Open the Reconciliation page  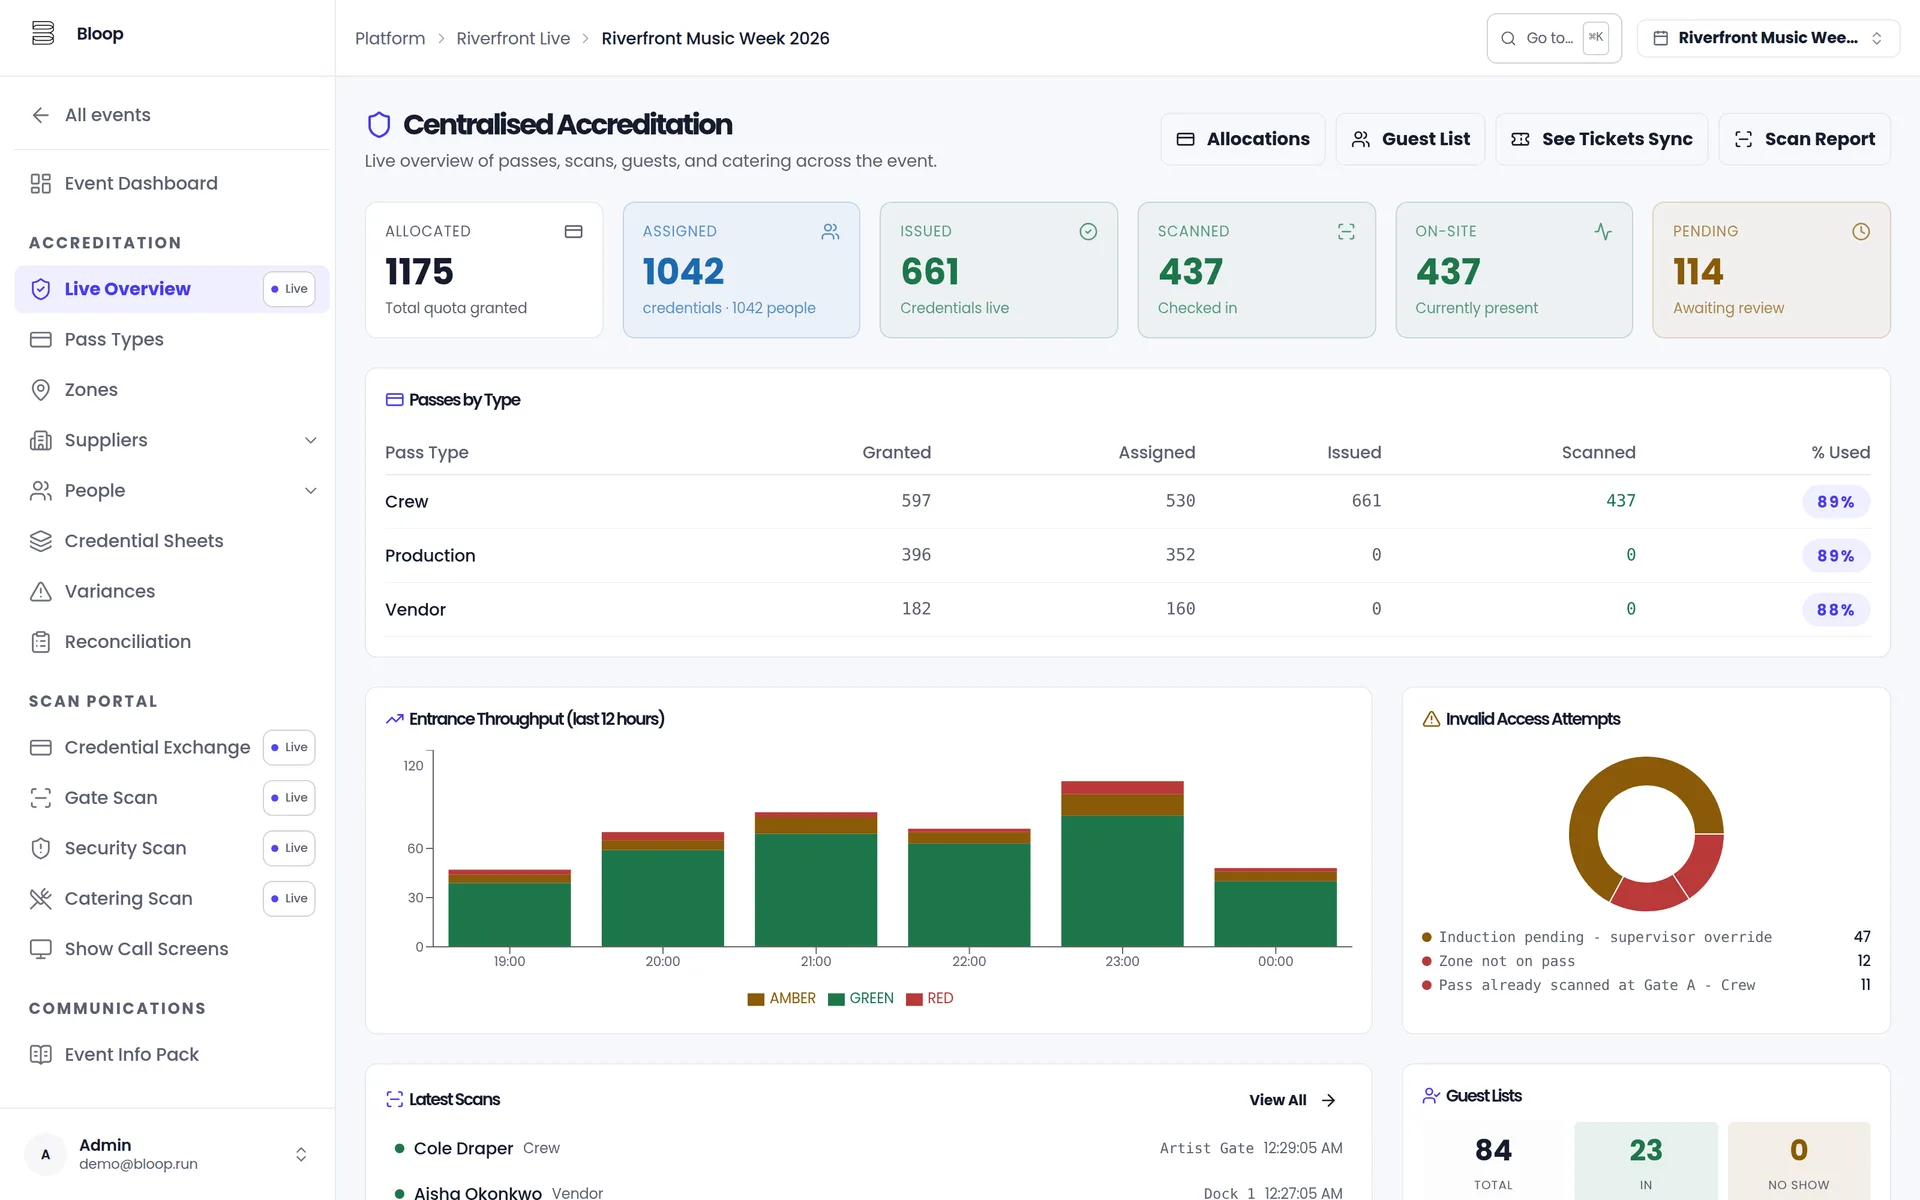[x=172, y=642]
